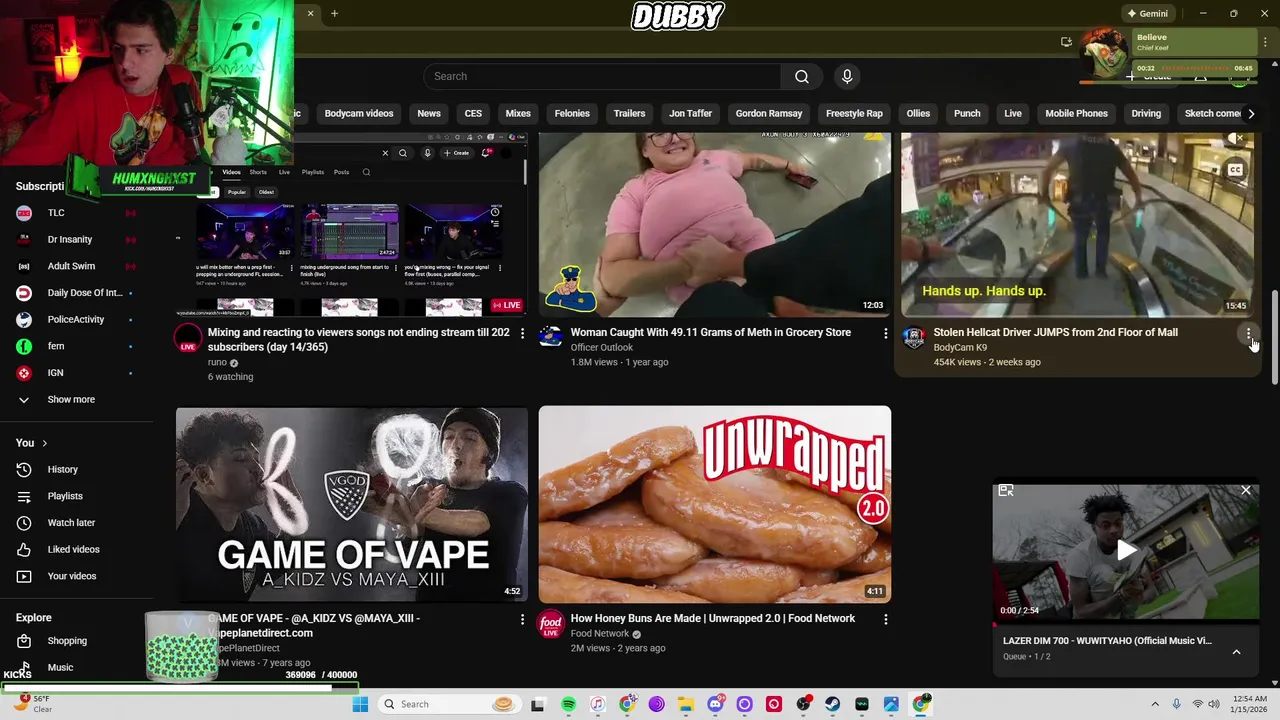
Task: Open Your videos in sidebar
Action: click(72, 576)
